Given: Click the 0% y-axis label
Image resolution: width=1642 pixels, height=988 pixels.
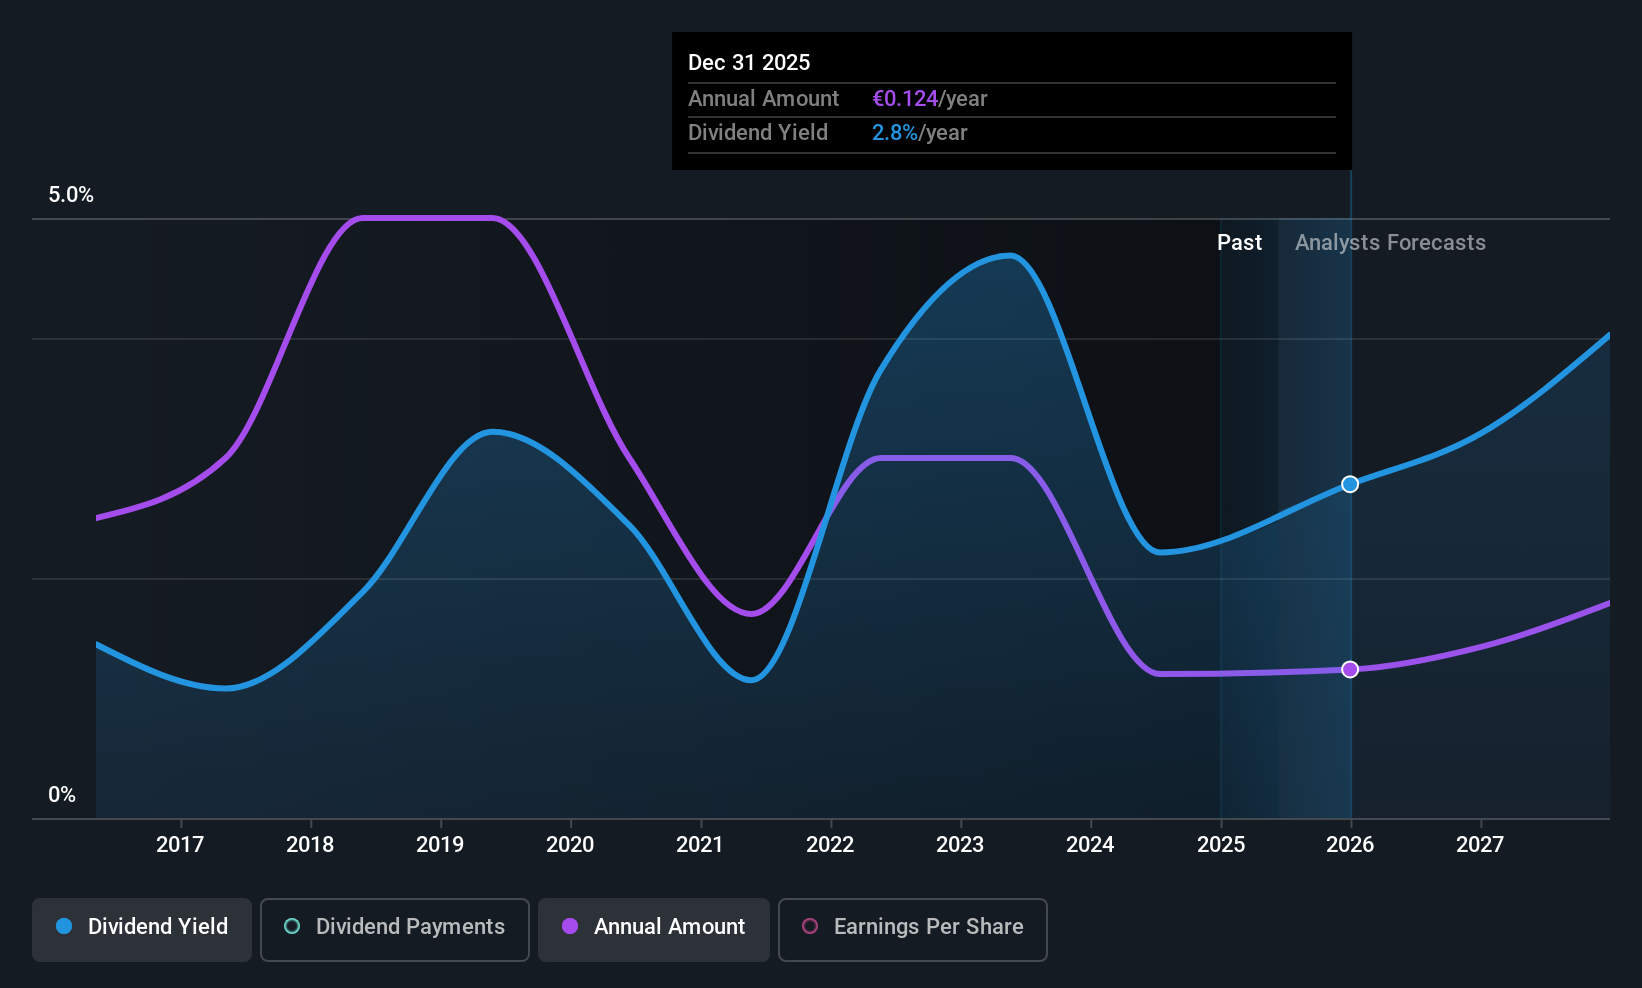Looking at the screenshot, I should coord(62,795).
